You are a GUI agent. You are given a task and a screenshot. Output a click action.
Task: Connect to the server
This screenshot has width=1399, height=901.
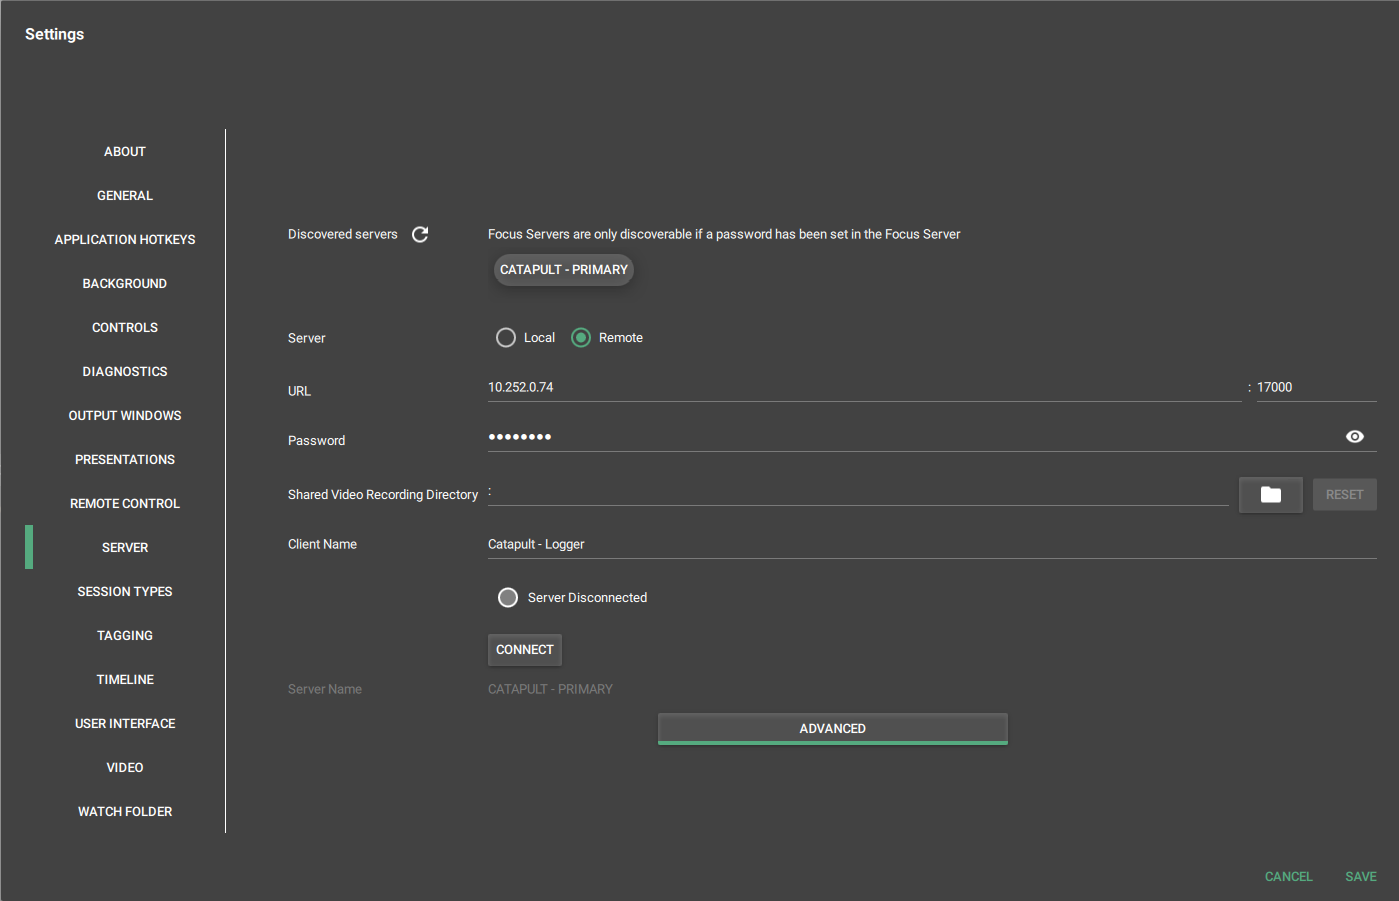[525, 650]
